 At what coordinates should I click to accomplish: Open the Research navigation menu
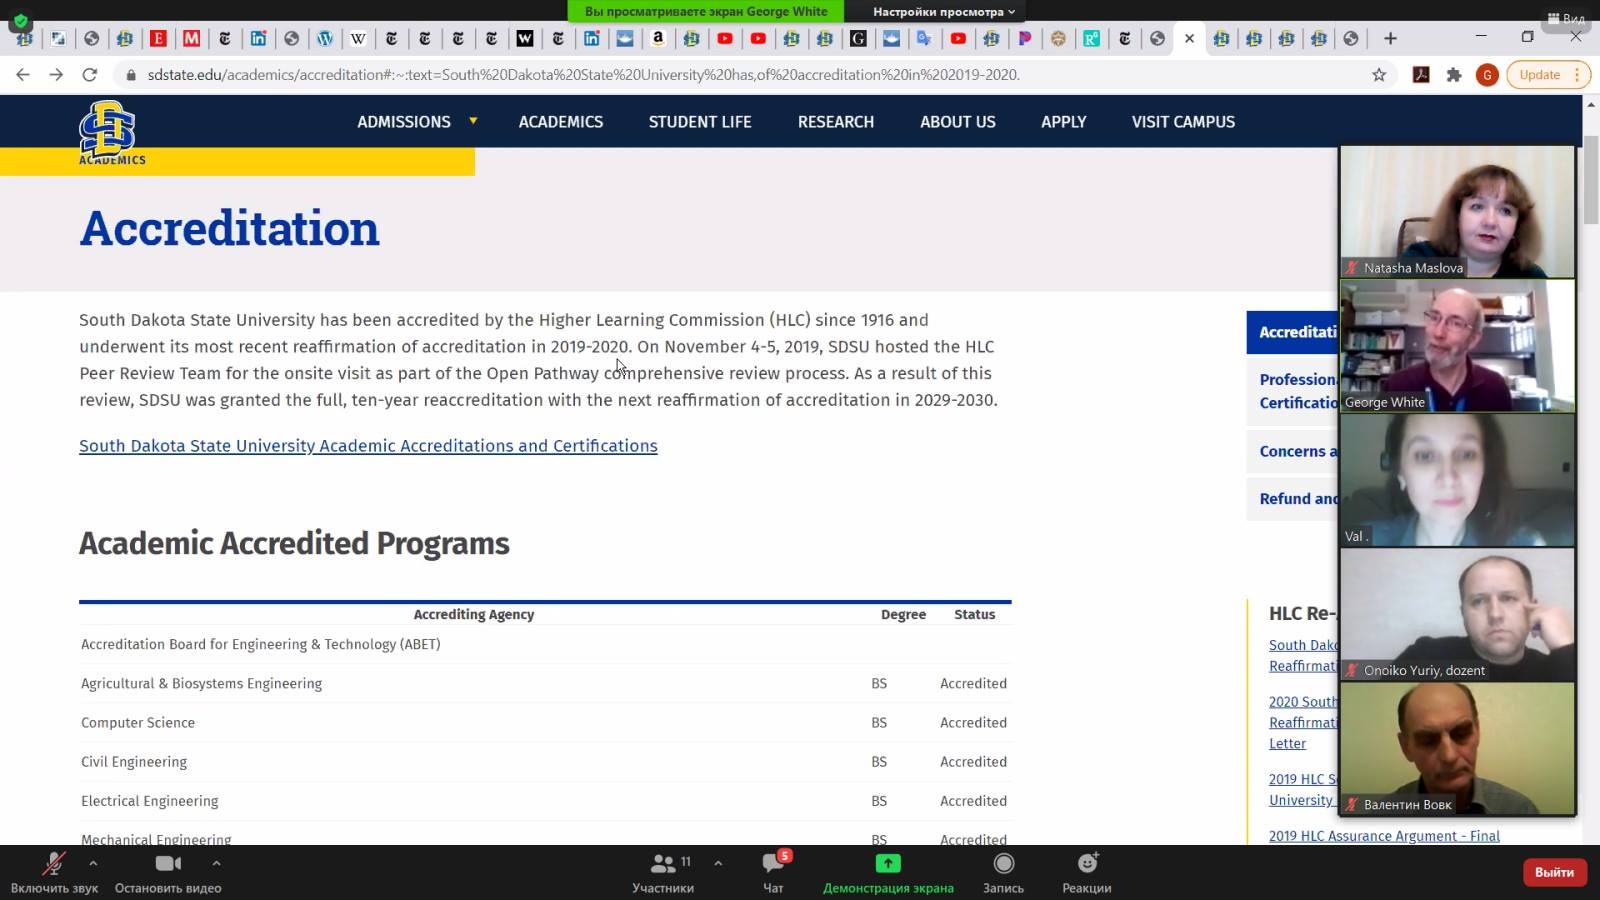[x=835, y=122]
